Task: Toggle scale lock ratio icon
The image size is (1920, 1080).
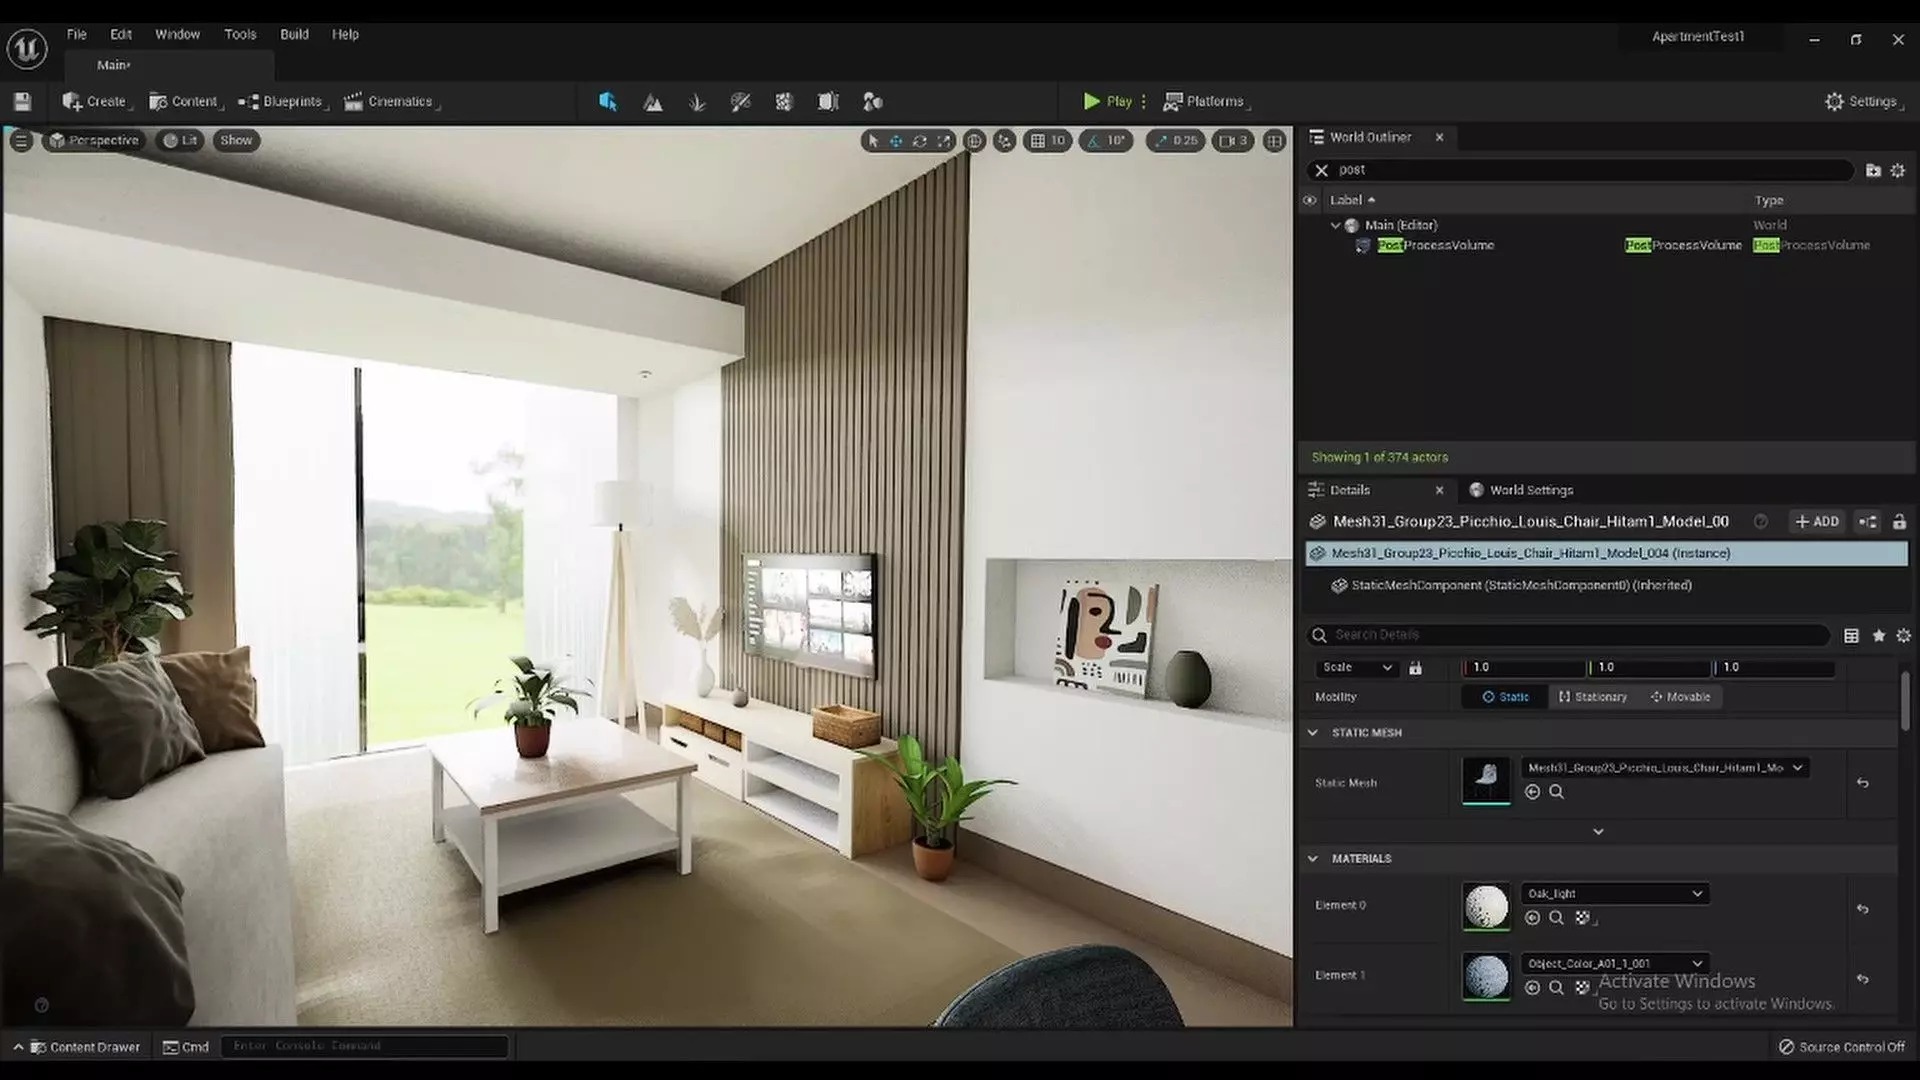Action: 1415,668
